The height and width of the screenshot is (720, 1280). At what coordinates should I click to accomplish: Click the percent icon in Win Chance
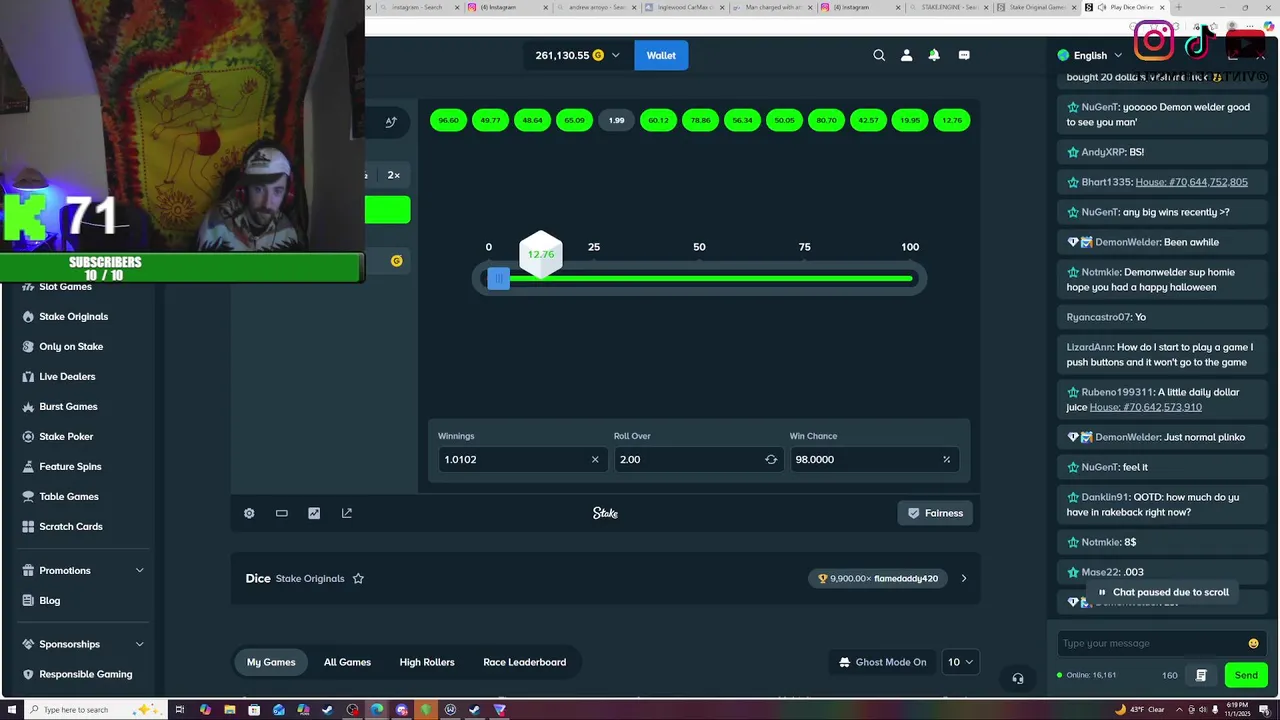pos(946,459)
